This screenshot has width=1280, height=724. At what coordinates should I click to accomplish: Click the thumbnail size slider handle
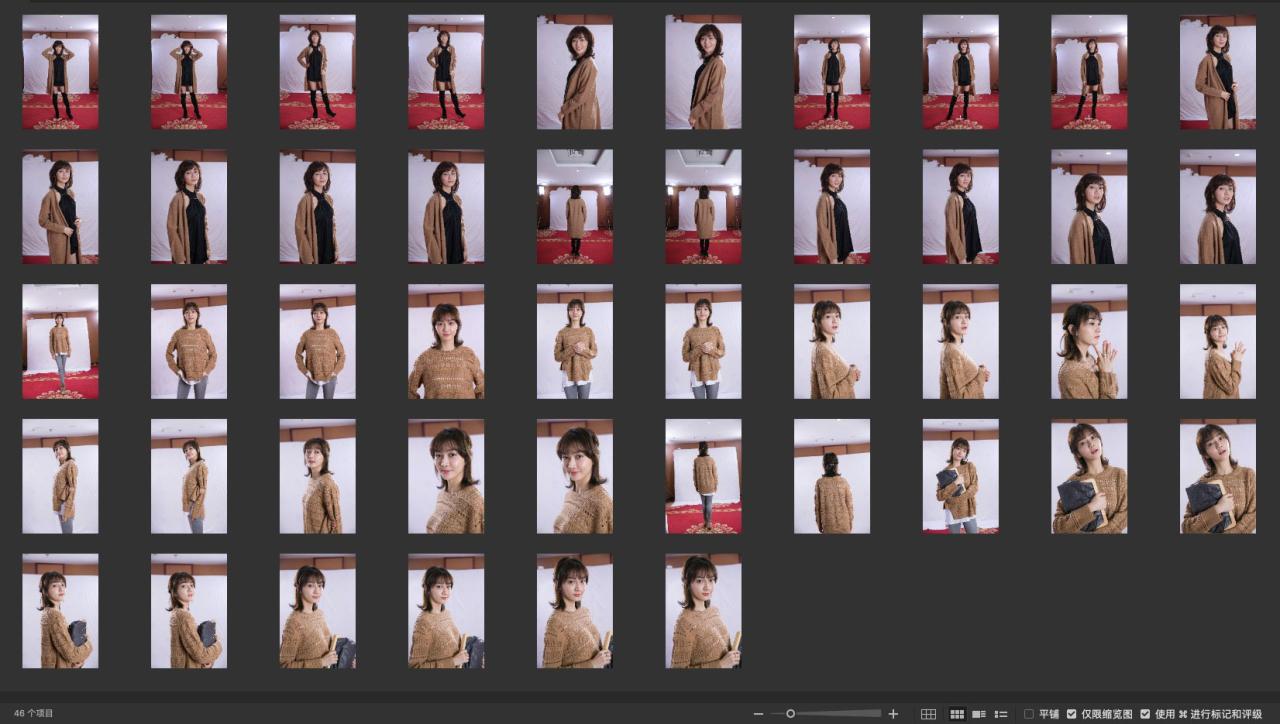click(x=790, y=714)
